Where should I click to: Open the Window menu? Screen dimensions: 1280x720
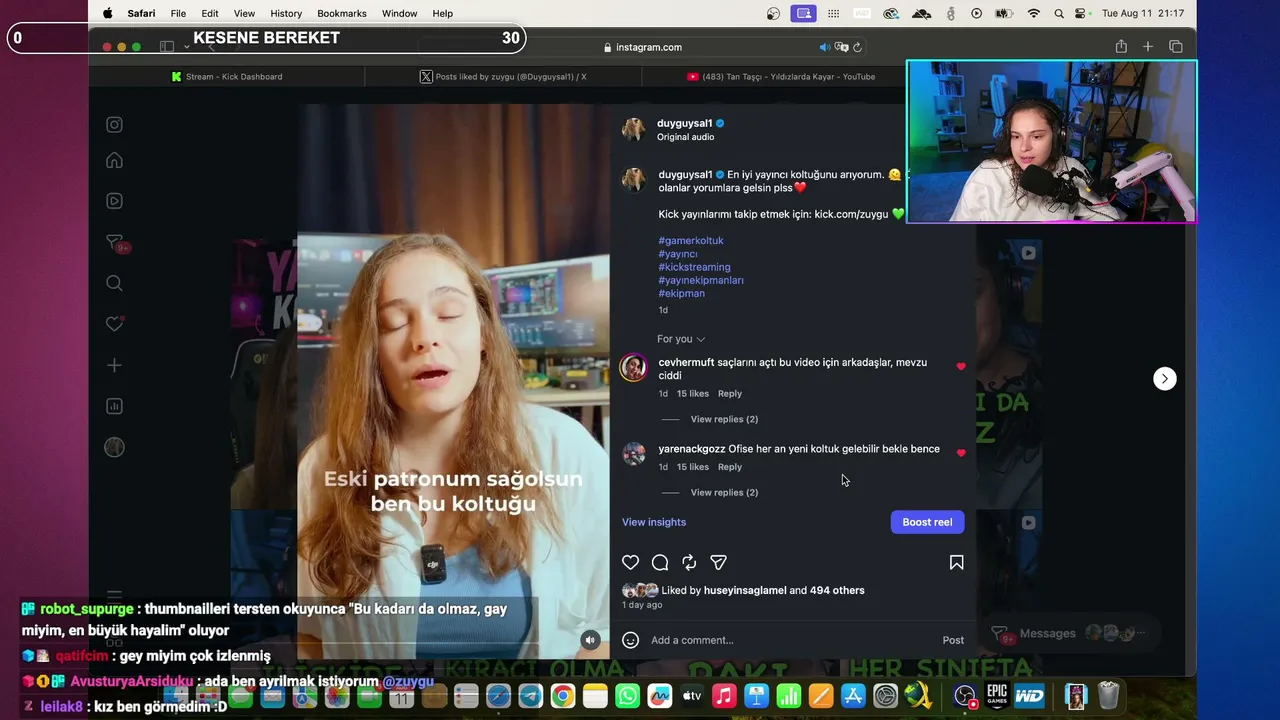399,13
